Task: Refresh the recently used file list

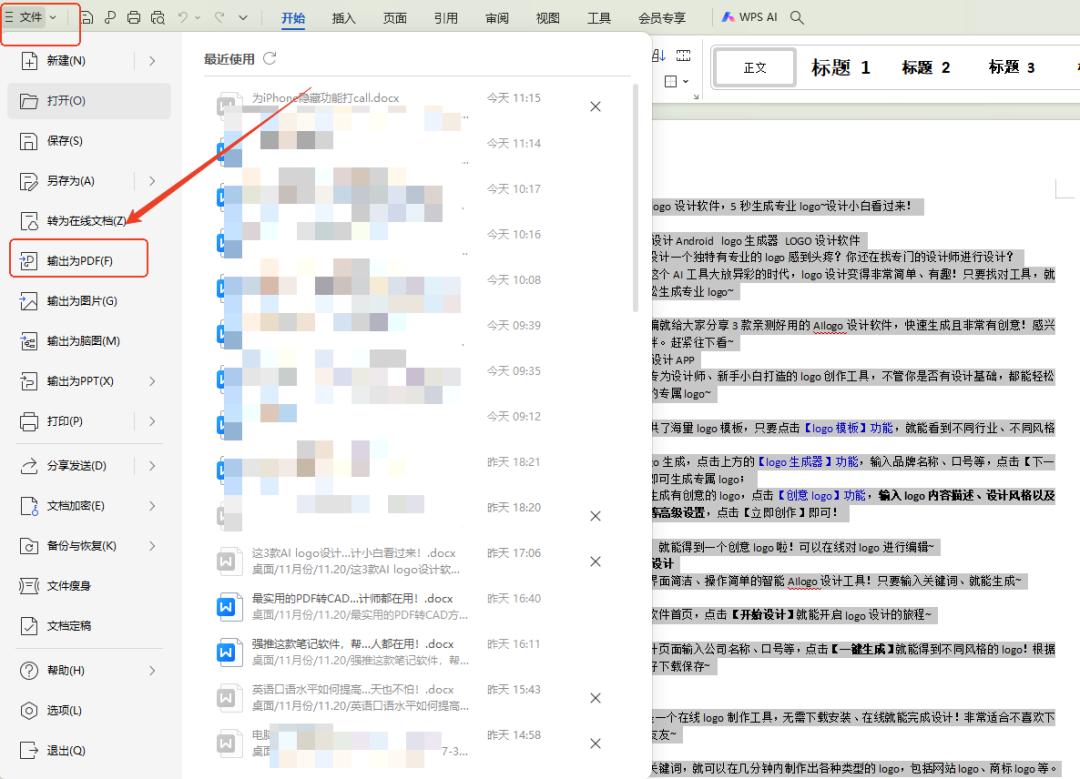Action: click(270, 59)
